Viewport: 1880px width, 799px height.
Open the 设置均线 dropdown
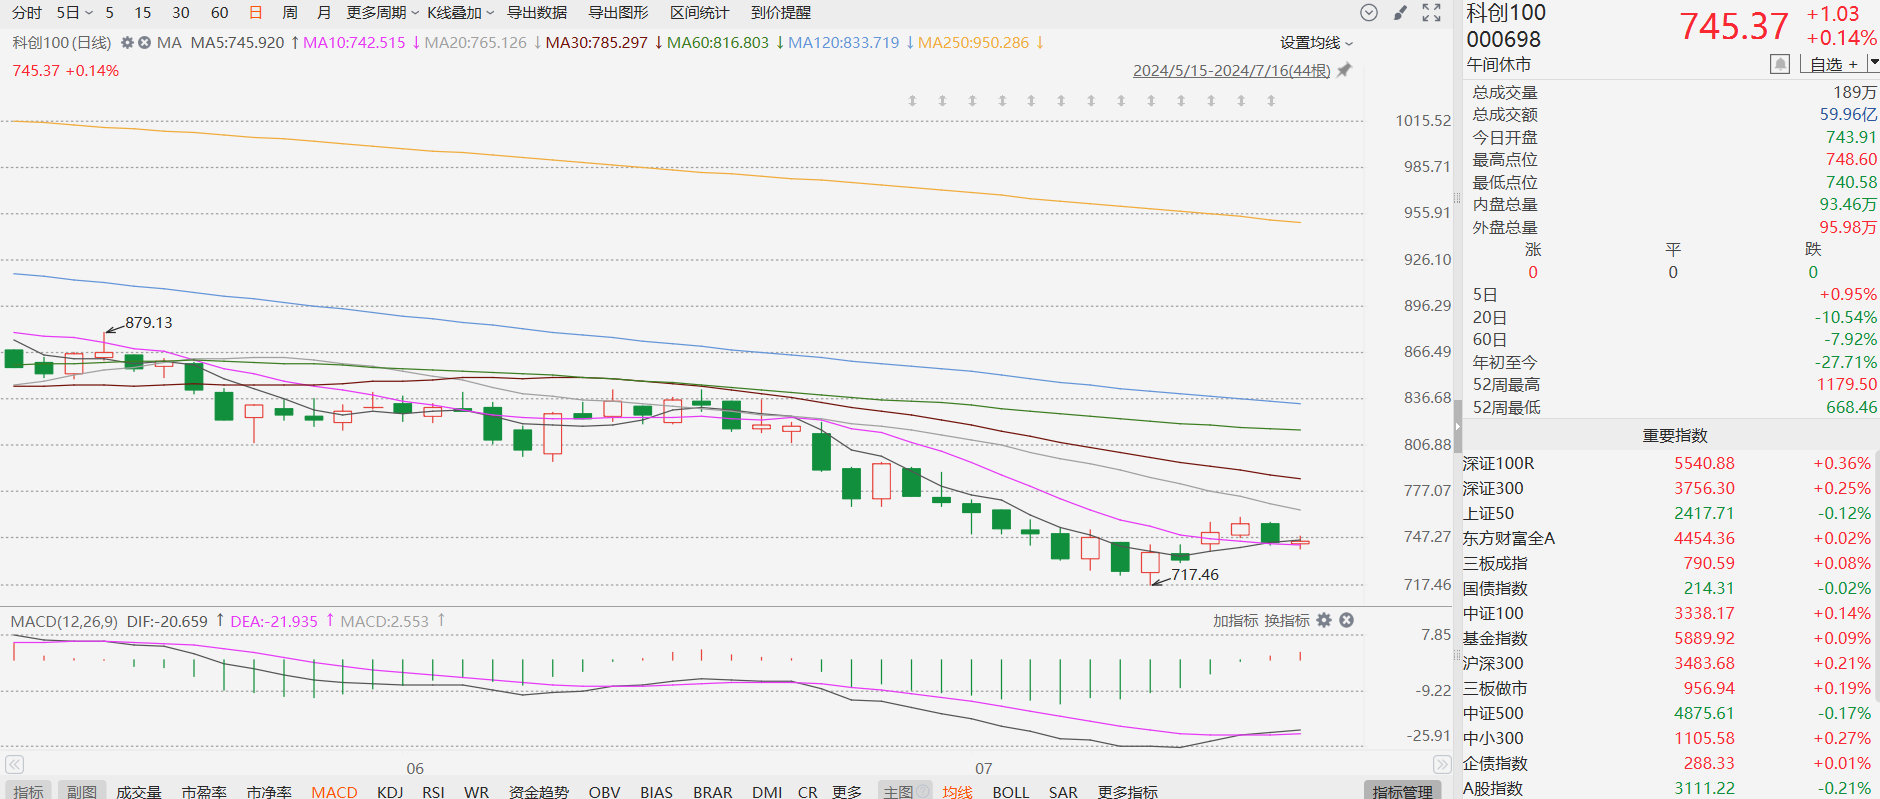coord(1316,42)
